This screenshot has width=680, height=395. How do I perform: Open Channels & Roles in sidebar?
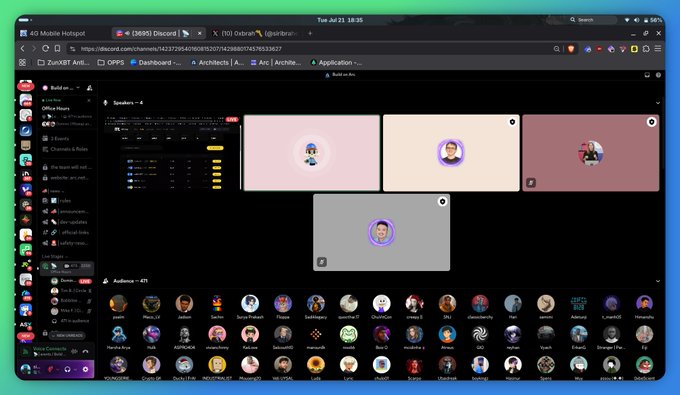coord(65,149)
